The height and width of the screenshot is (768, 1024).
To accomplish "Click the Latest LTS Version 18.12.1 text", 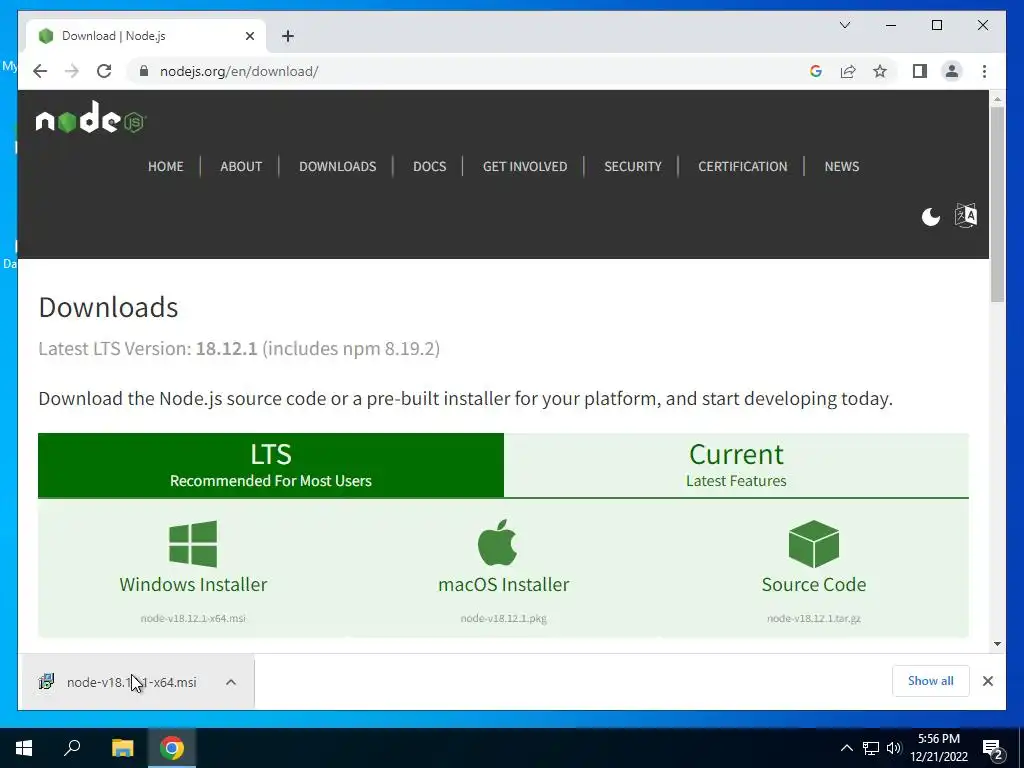I will [x=239, y=349].
